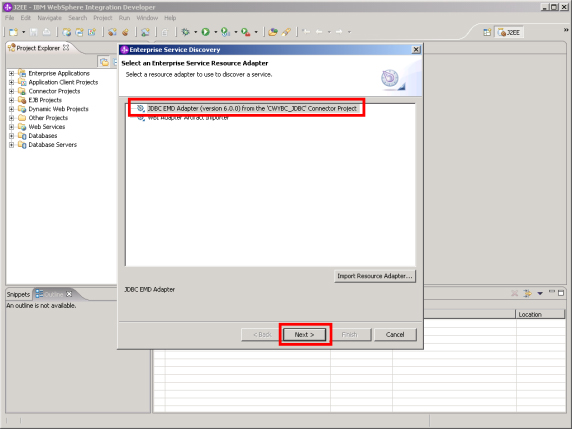Viewport: 572px width, 429px height.
Task: Close the Enterprise Service Discovery dialog
Action: (x=416, y=50)
